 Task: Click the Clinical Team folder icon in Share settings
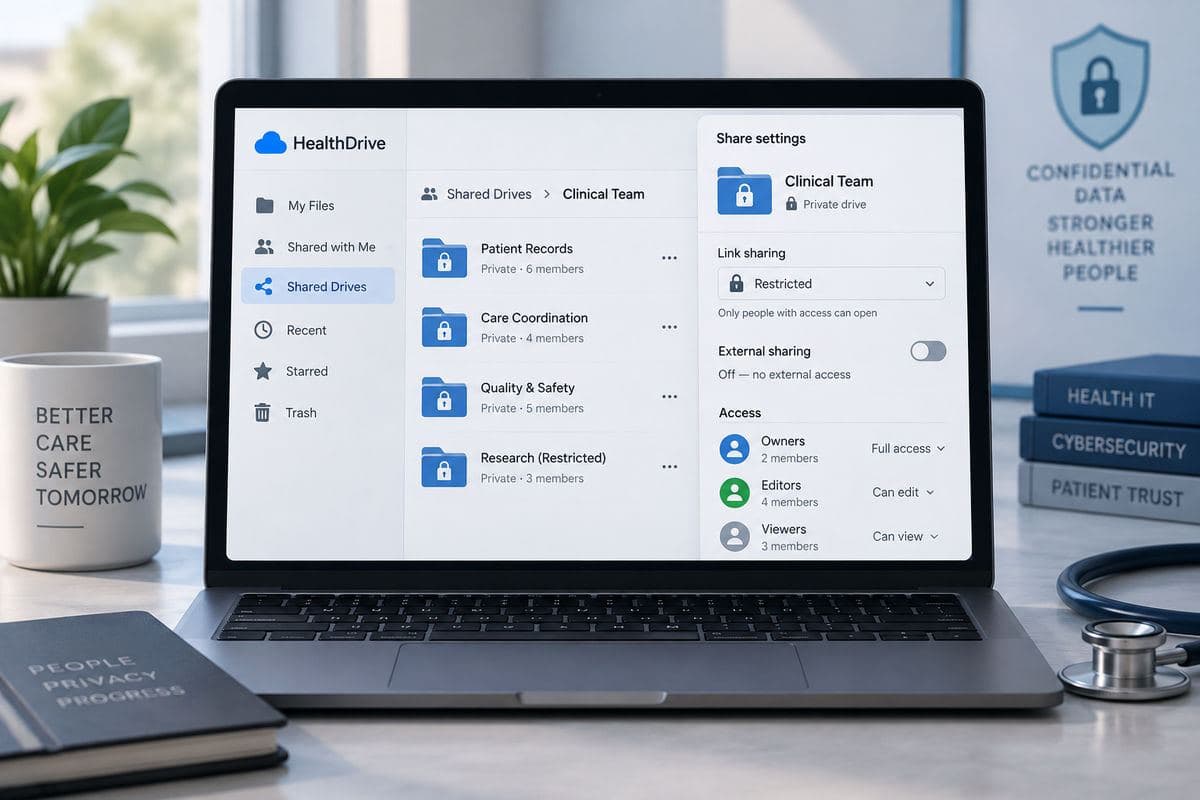pyautogui.click(x=744, y=191)
